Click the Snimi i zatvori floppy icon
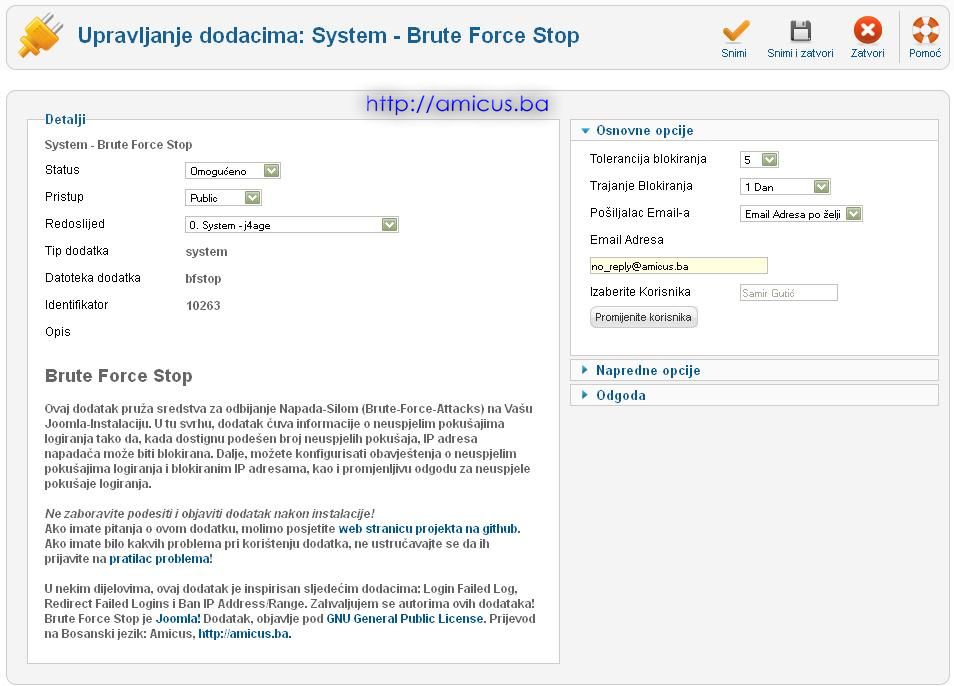The height and width of the screenshot is (686, 954). point(800,30)
